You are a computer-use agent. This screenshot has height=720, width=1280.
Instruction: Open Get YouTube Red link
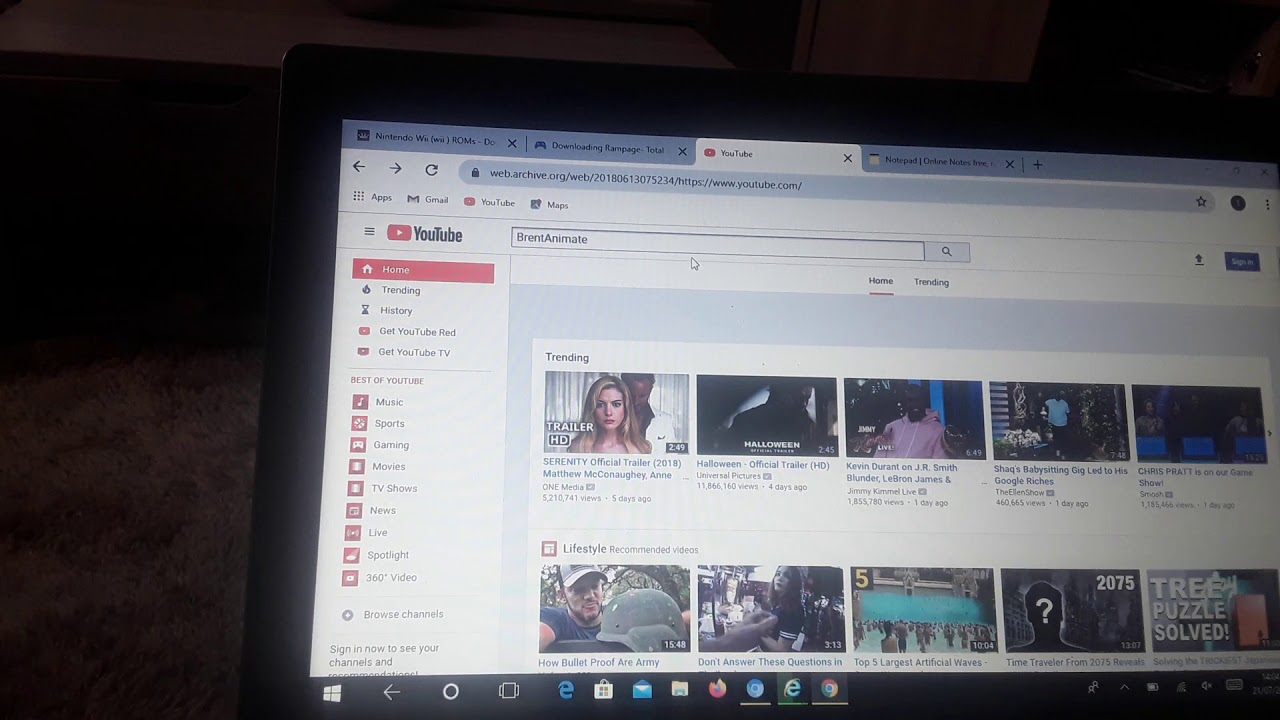click(x=407, y=332)
